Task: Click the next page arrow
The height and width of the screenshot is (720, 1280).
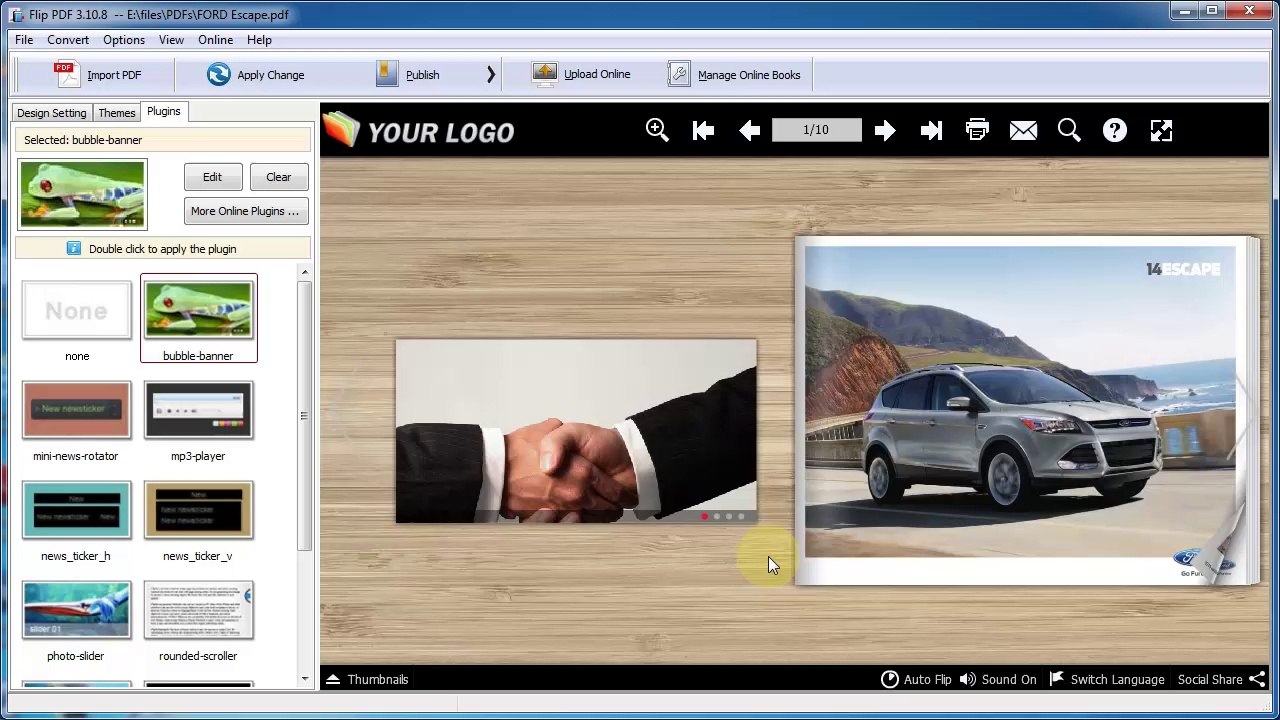Action: 885,130
